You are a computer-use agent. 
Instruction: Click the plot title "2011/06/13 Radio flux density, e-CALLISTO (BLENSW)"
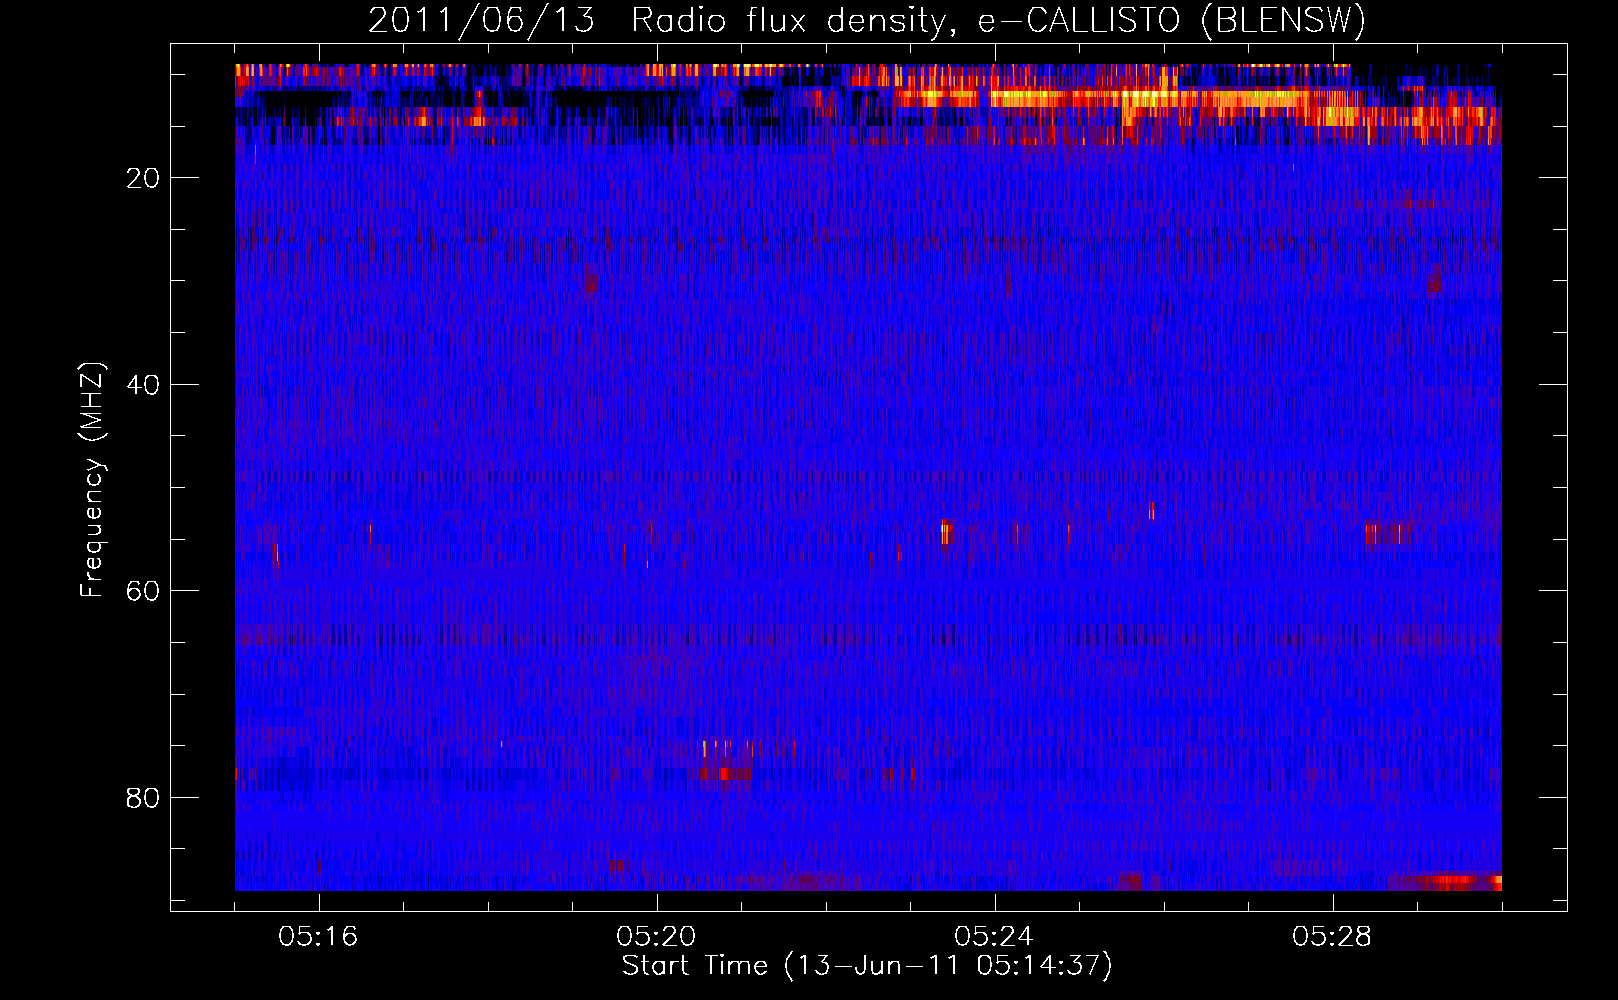click(867, 21)
